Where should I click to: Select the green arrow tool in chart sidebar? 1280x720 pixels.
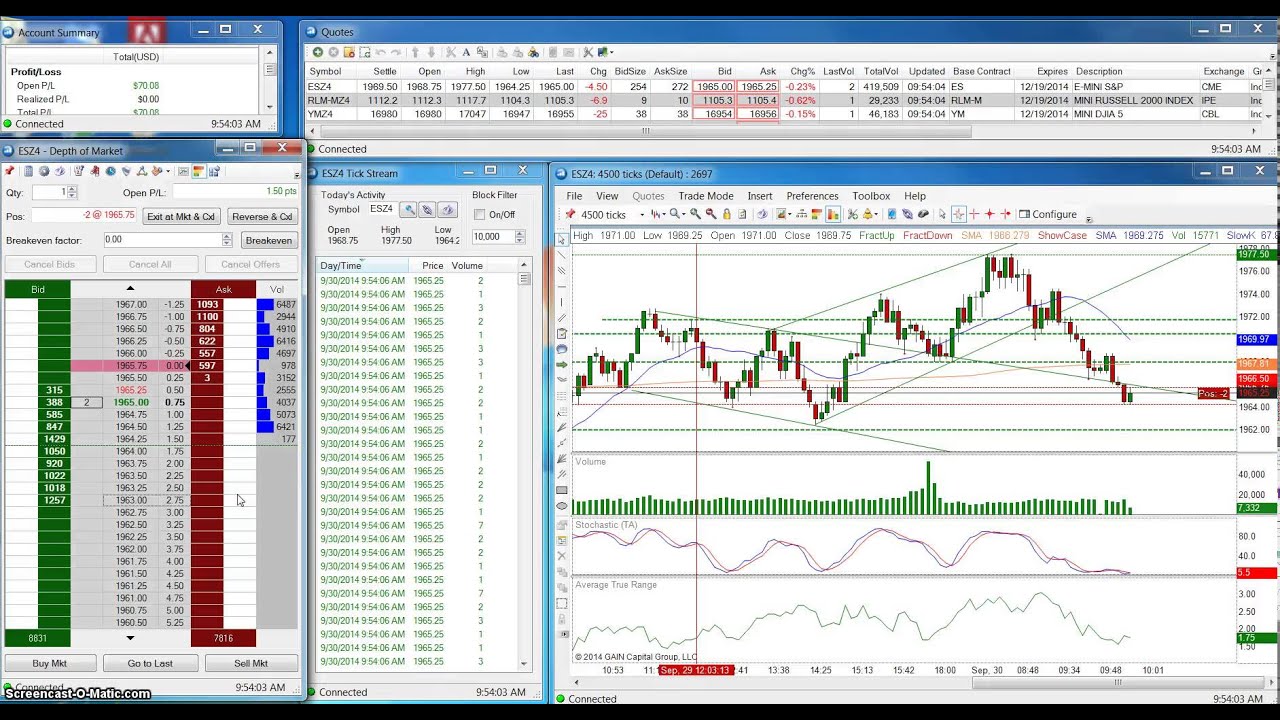click(x=562, y=365)
